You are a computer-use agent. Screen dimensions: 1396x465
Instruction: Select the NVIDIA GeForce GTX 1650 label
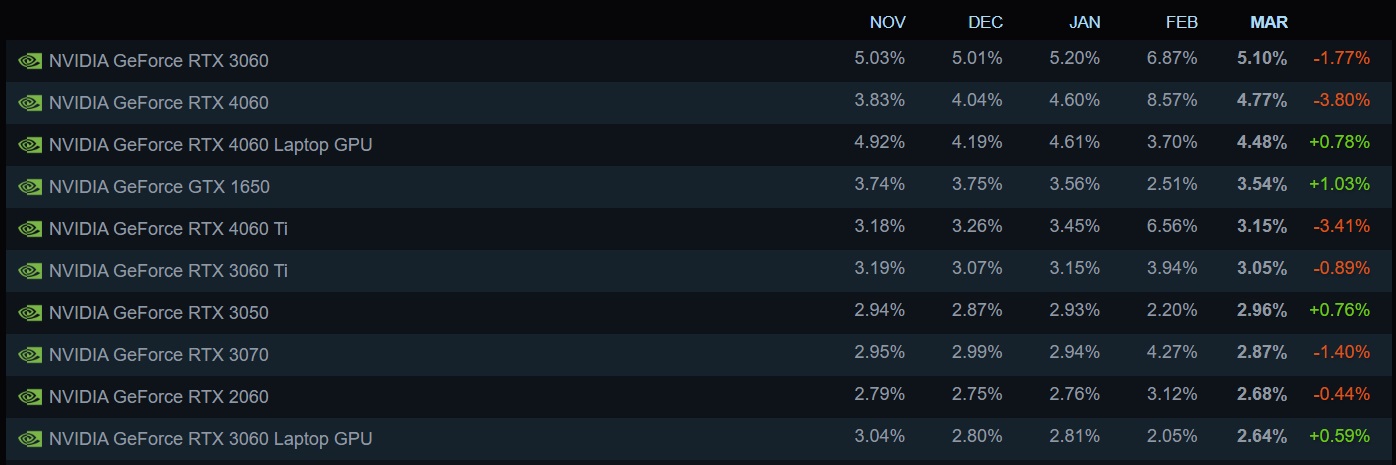[x=159, y=187]
